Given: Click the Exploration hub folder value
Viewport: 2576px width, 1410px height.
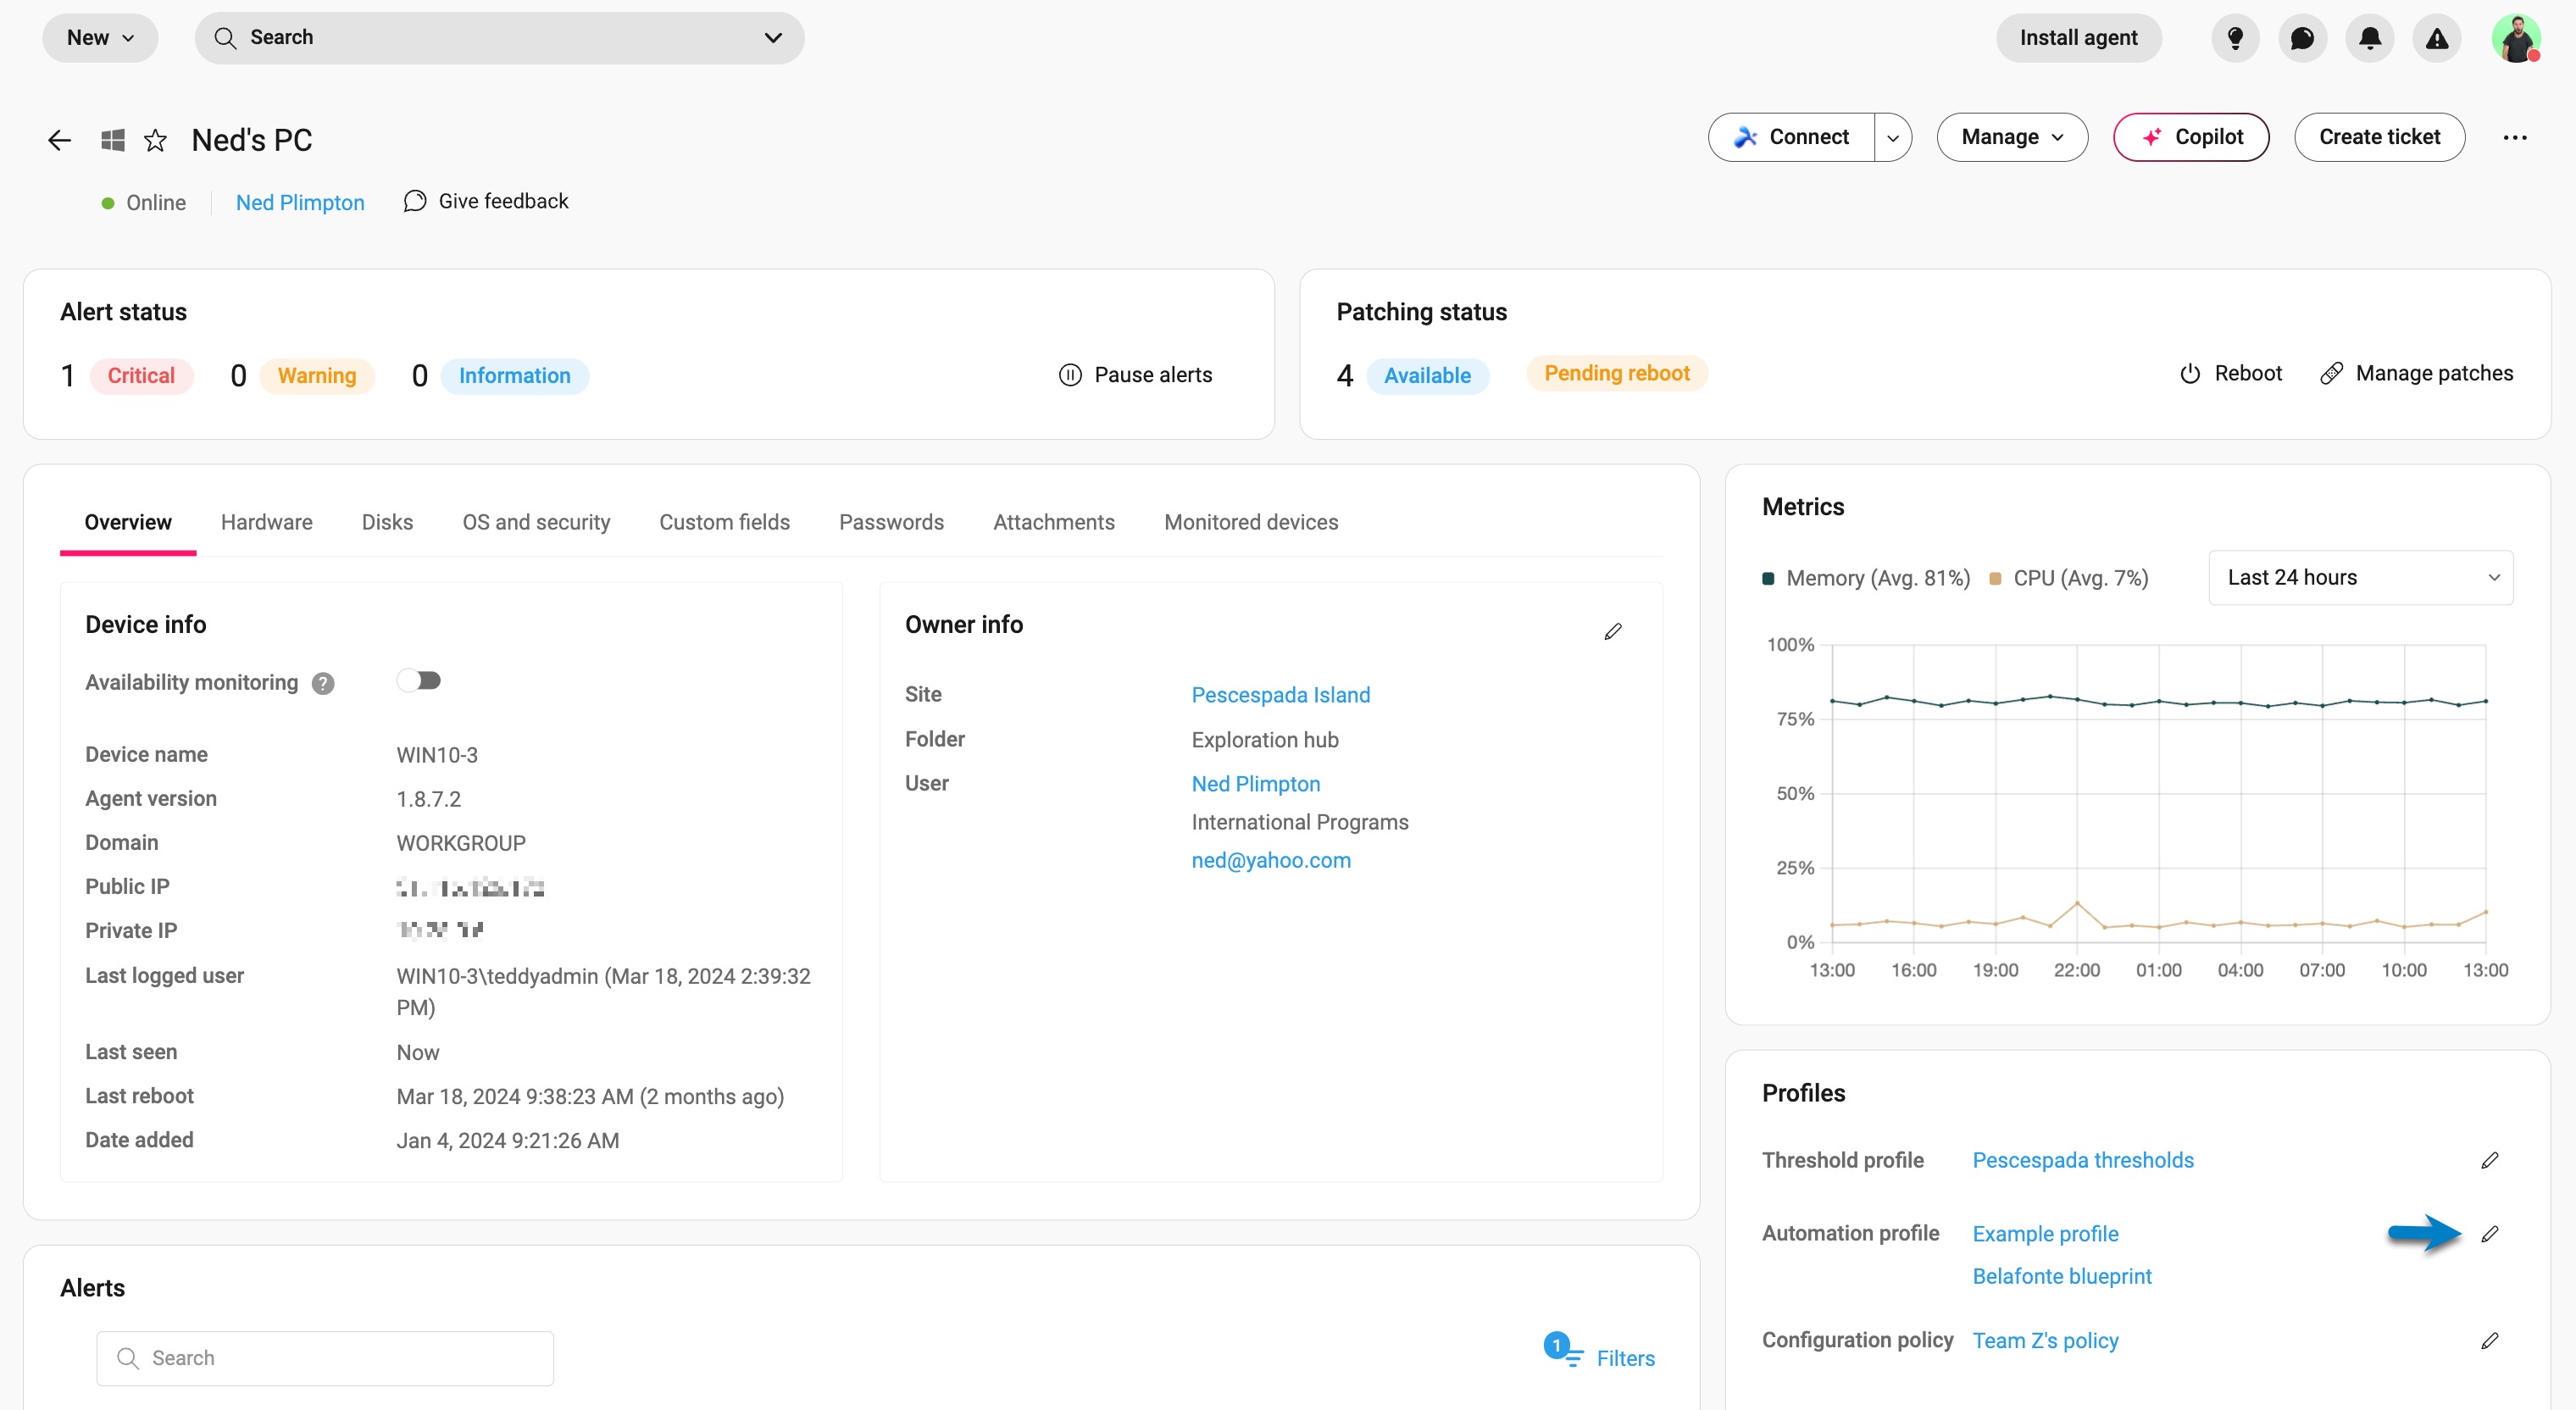Looking at the screenshot, I should coord(1264,740).
